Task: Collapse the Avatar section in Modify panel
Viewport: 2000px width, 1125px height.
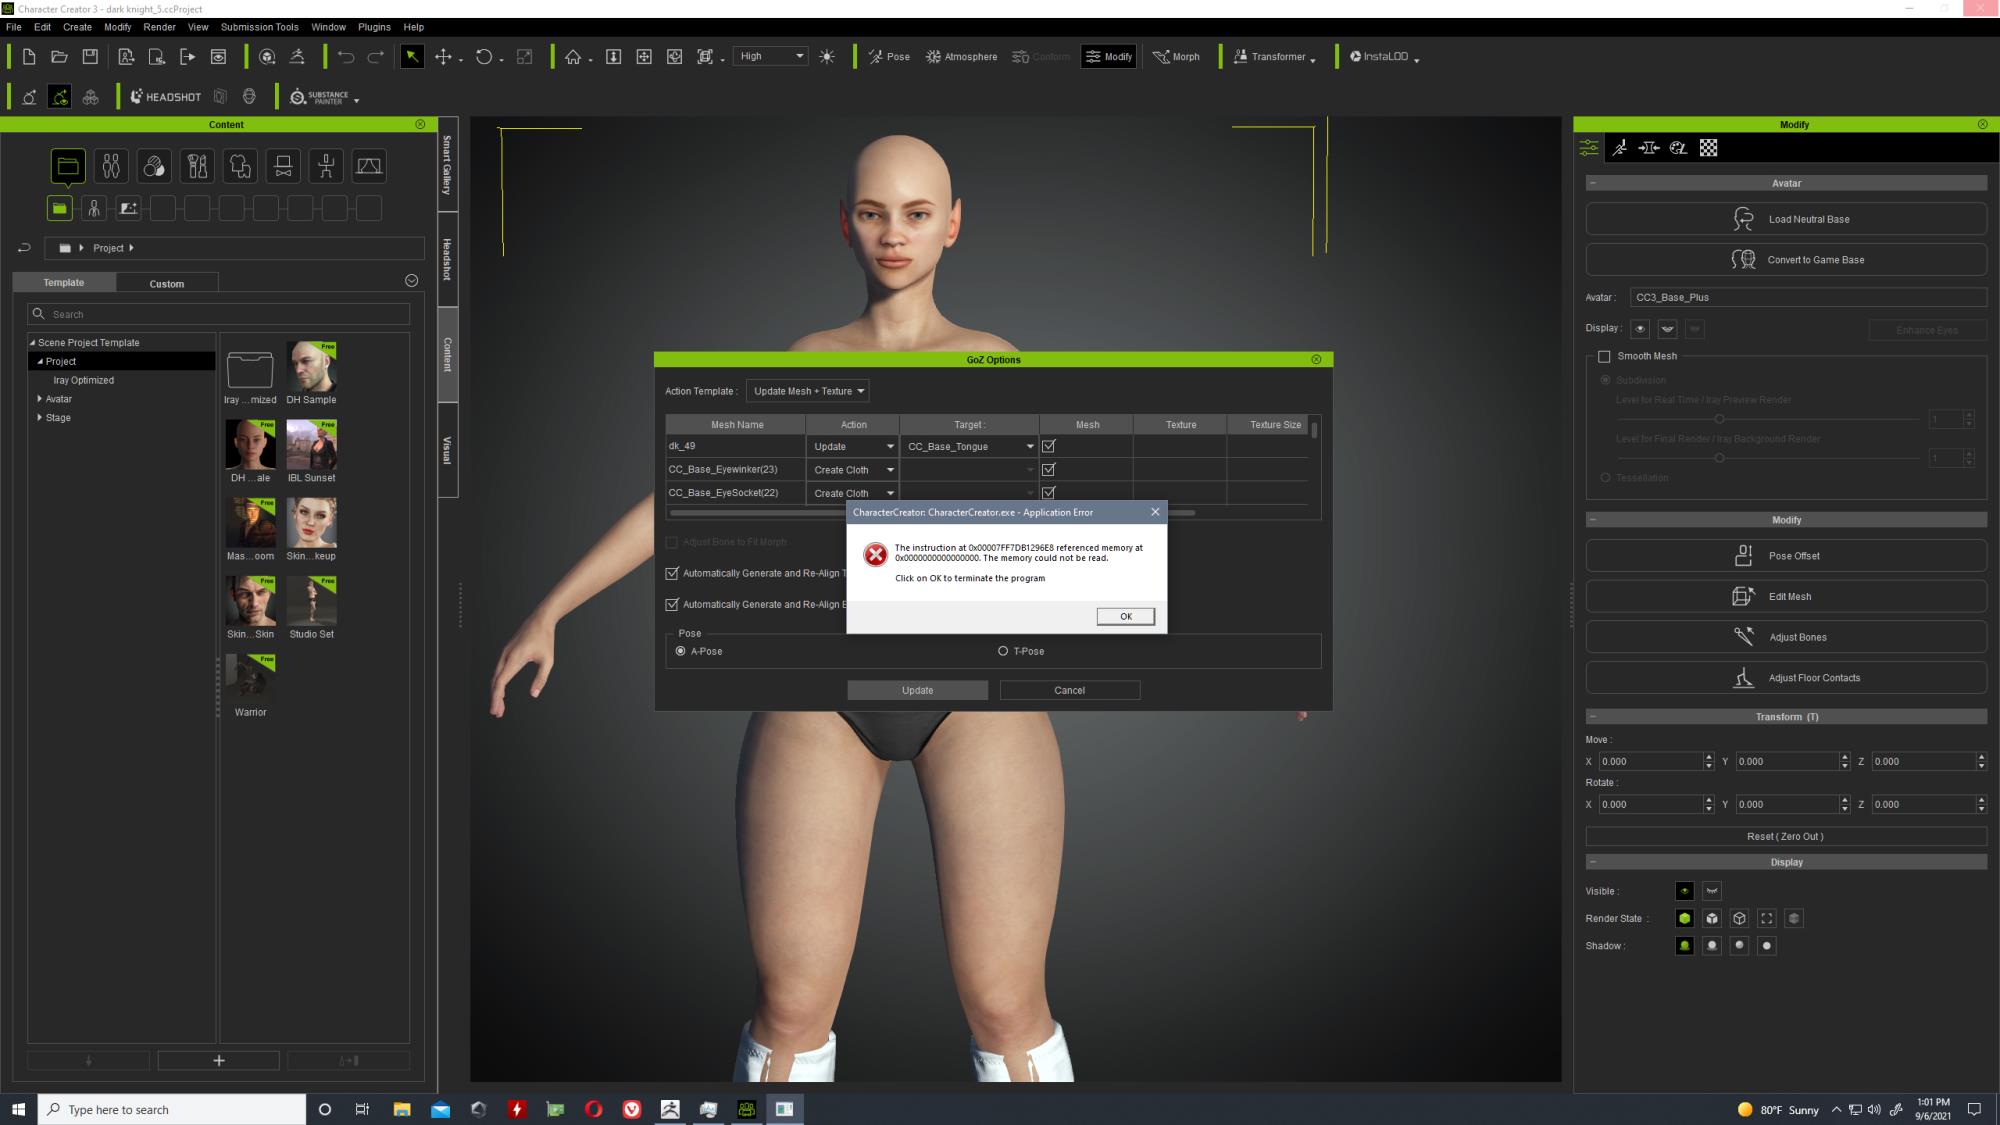Action: click(x=1593, y=184)
